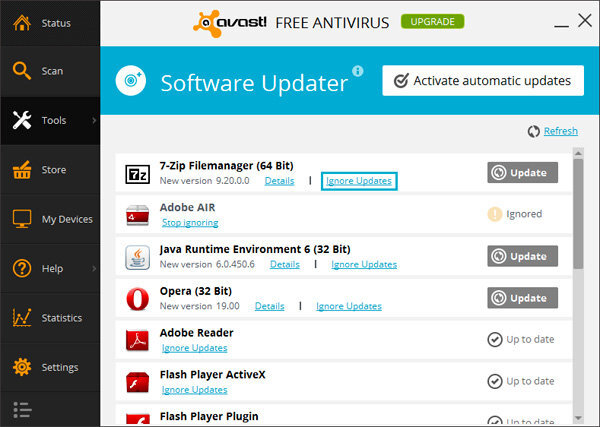
Task: Click the Flash Player ActiveX icon
Action: pos(138,383)
